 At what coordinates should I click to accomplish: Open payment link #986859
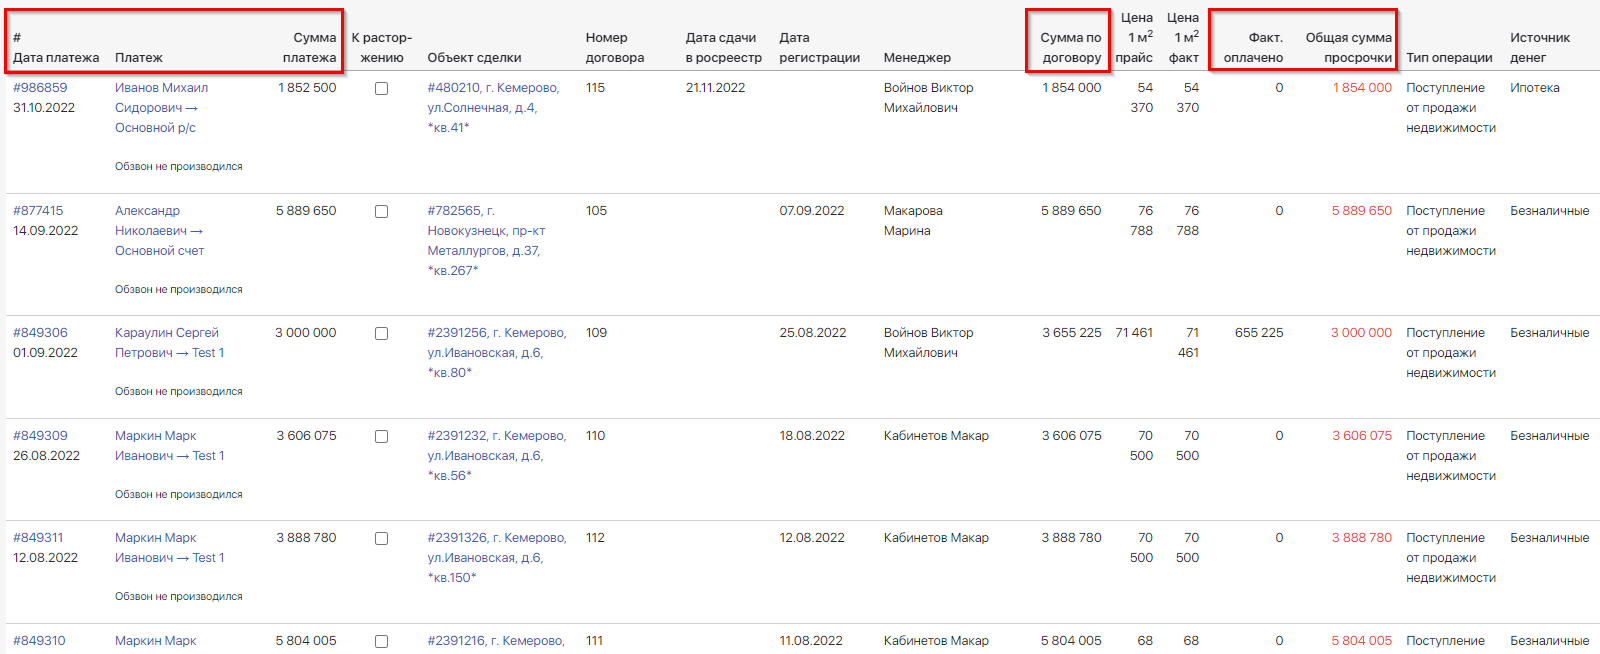pos(40,88)
